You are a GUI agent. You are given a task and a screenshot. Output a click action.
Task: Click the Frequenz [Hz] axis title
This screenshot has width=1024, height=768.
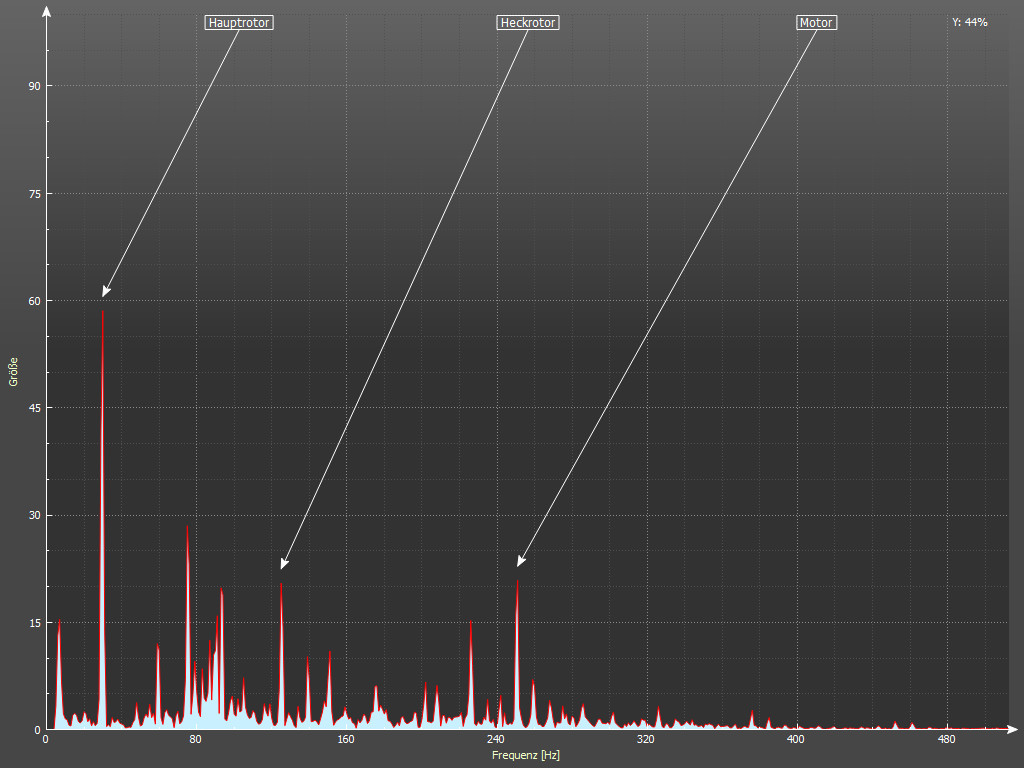(526, 755)
